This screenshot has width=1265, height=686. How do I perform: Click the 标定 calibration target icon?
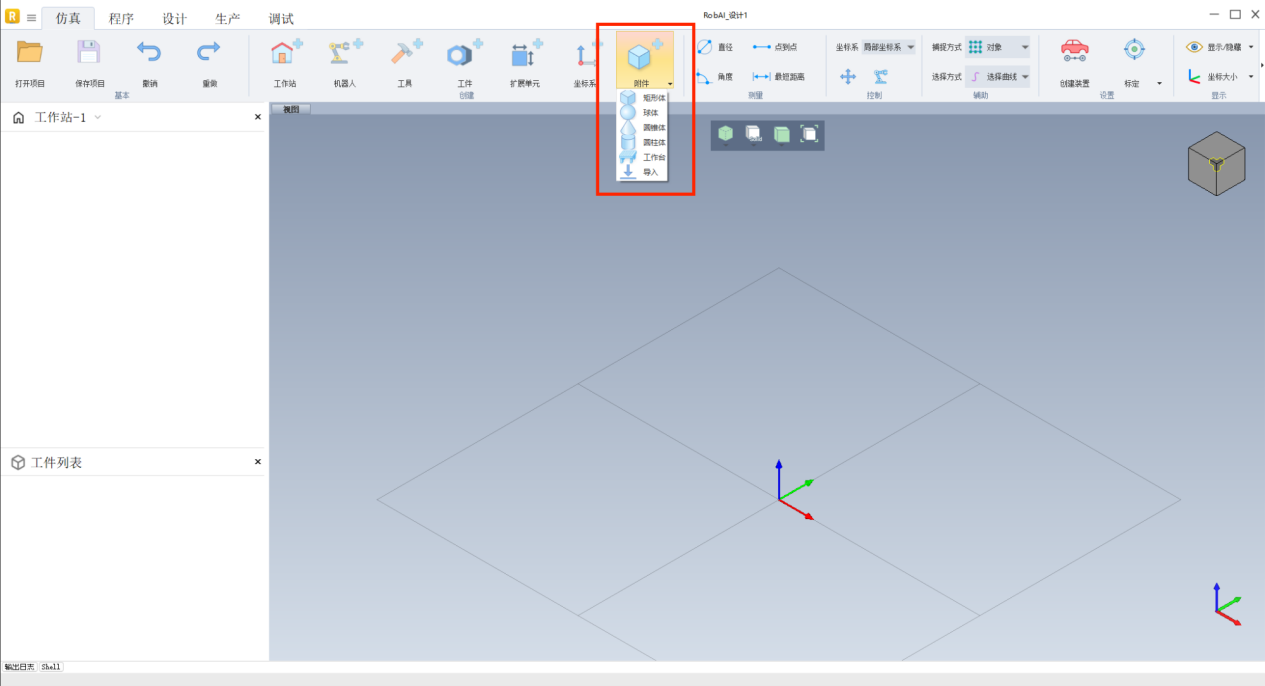point(1133,52)
